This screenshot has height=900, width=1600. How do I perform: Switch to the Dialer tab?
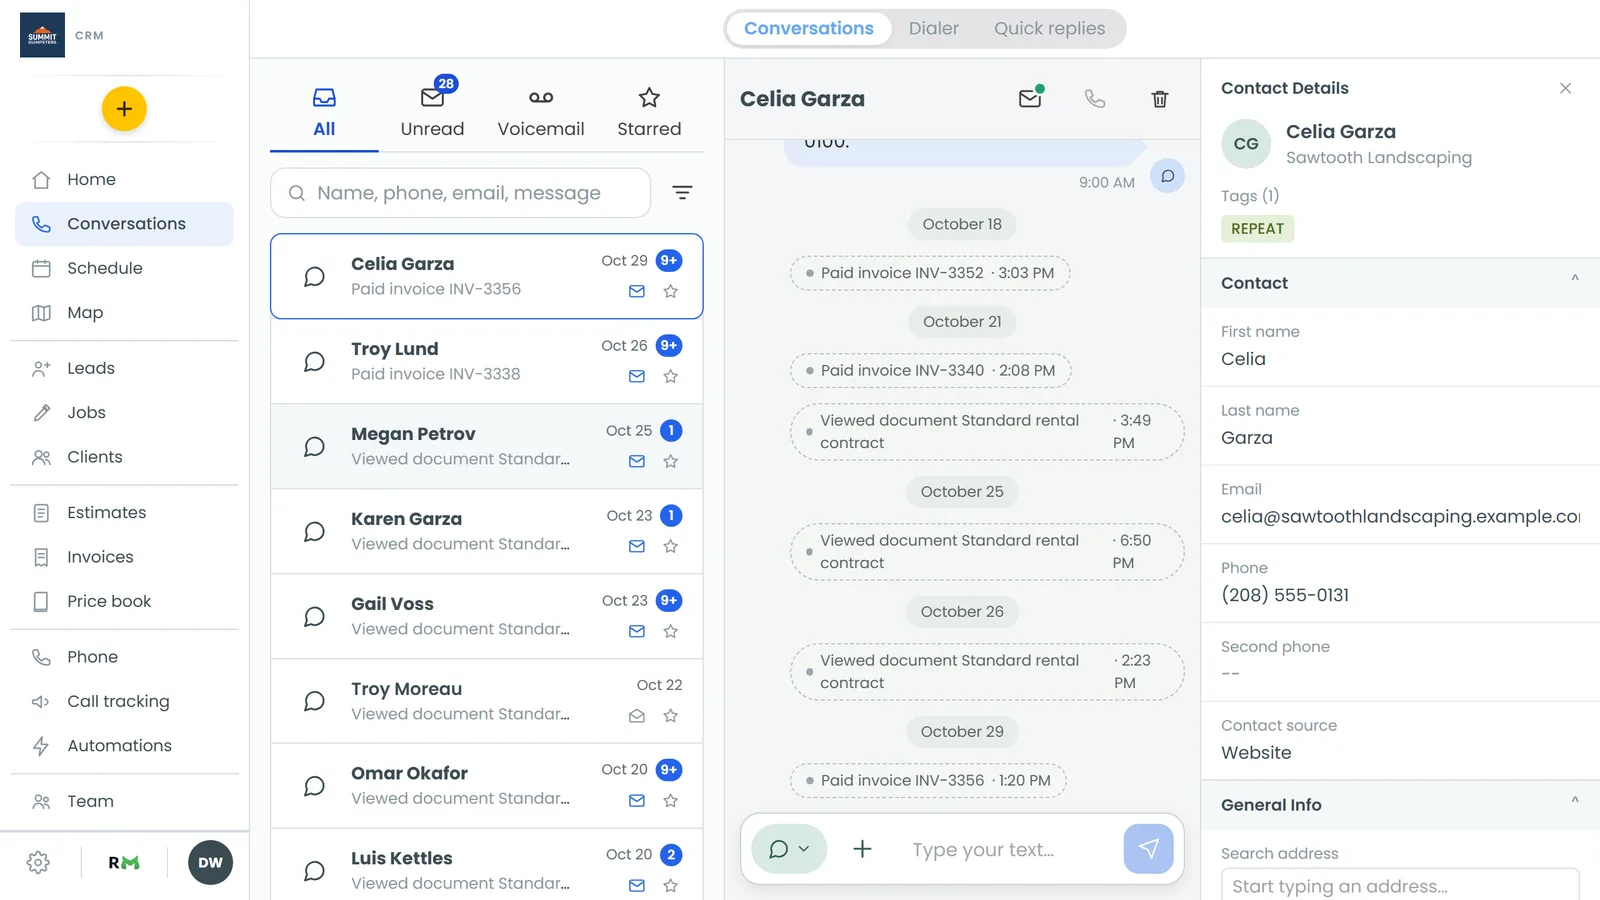[x=934, y=28]
